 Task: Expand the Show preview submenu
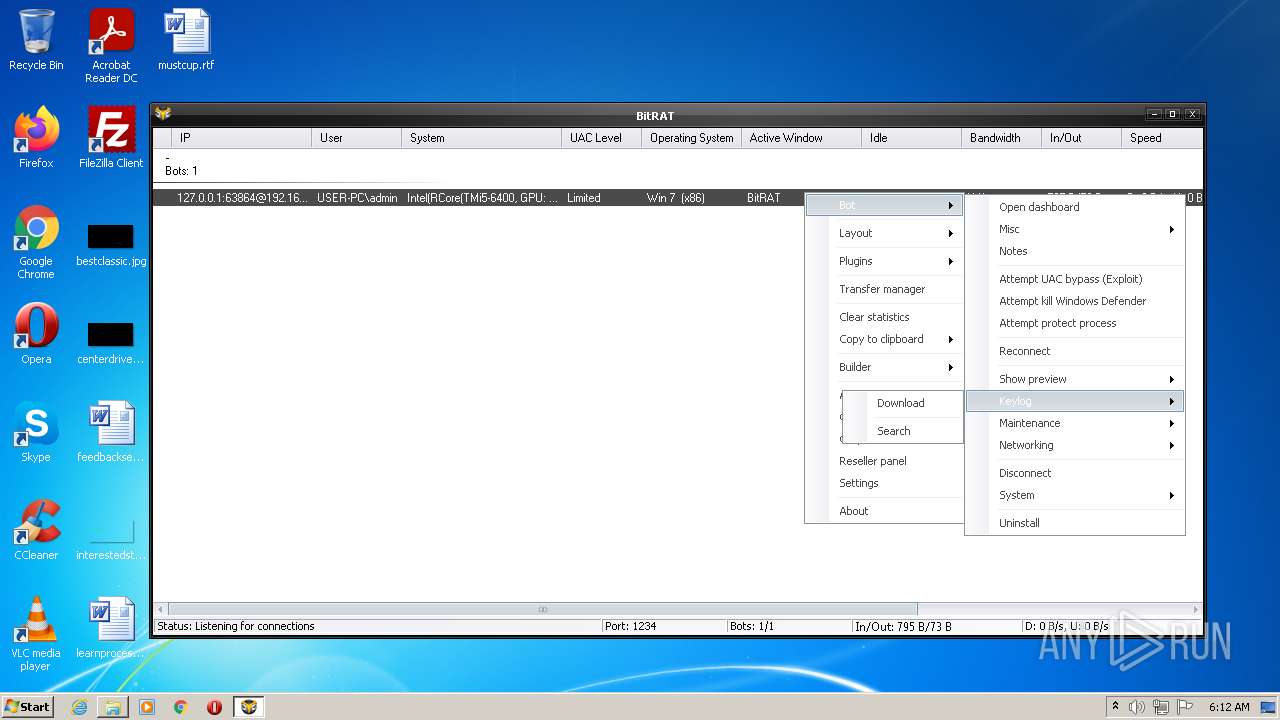pos(1075,379)
